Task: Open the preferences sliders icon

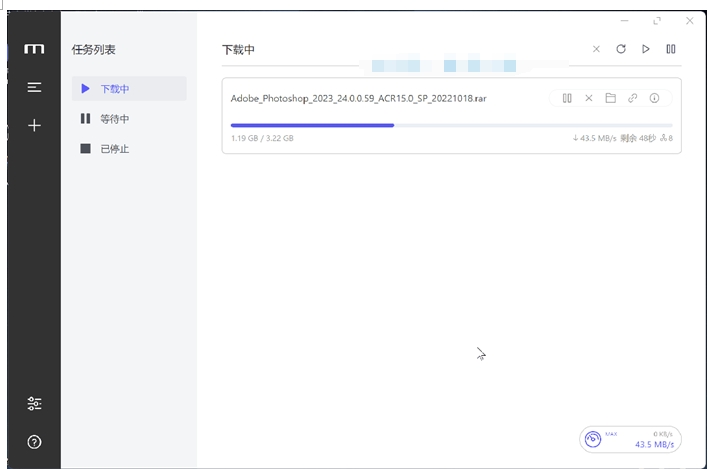Action: 34,403
